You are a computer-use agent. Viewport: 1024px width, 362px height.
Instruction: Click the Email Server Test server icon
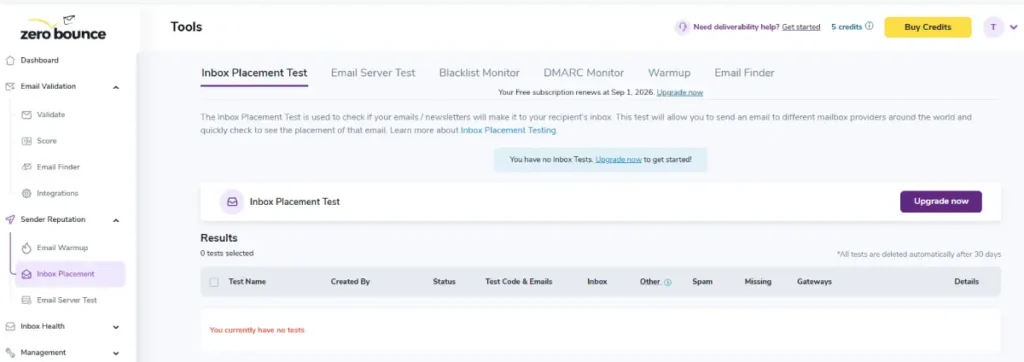(x=27, y=300)
